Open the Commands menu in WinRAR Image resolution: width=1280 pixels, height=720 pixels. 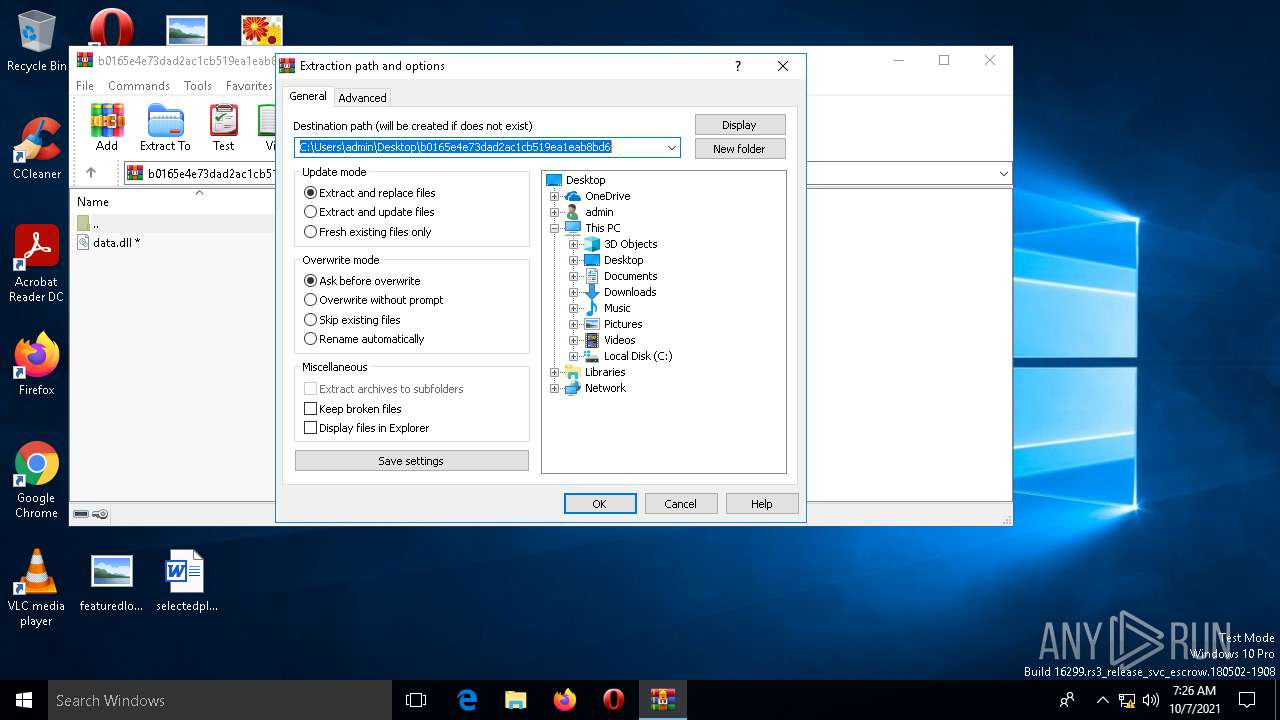click(x=139, y=86)
